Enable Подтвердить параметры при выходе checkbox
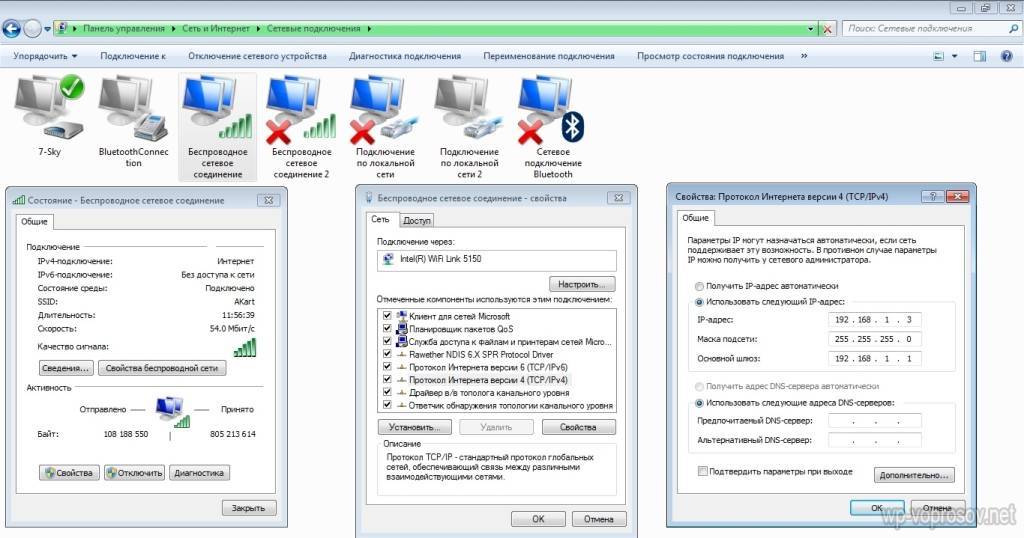 [x=703, y=470]
